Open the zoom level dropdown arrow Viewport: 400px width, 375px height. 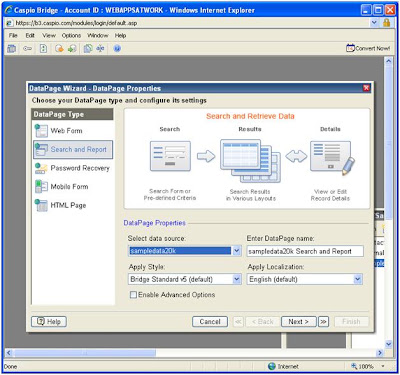click(x=383, y=366)
